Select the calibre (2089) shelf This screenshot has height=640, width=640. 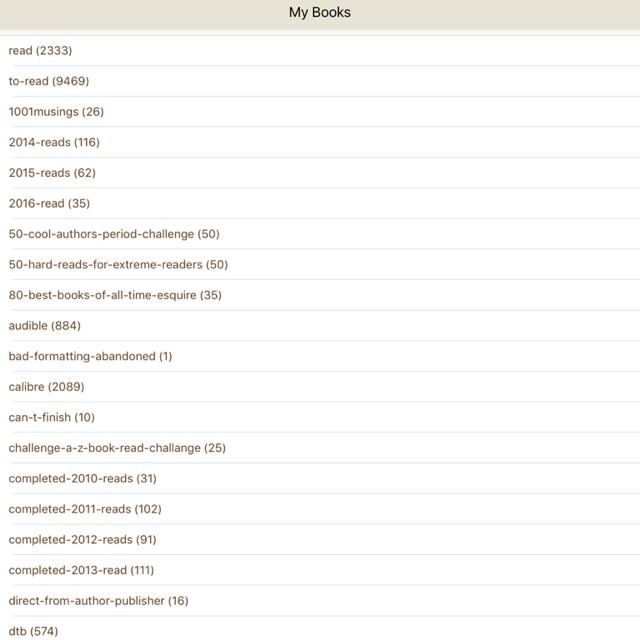click(x=46, y=387)
